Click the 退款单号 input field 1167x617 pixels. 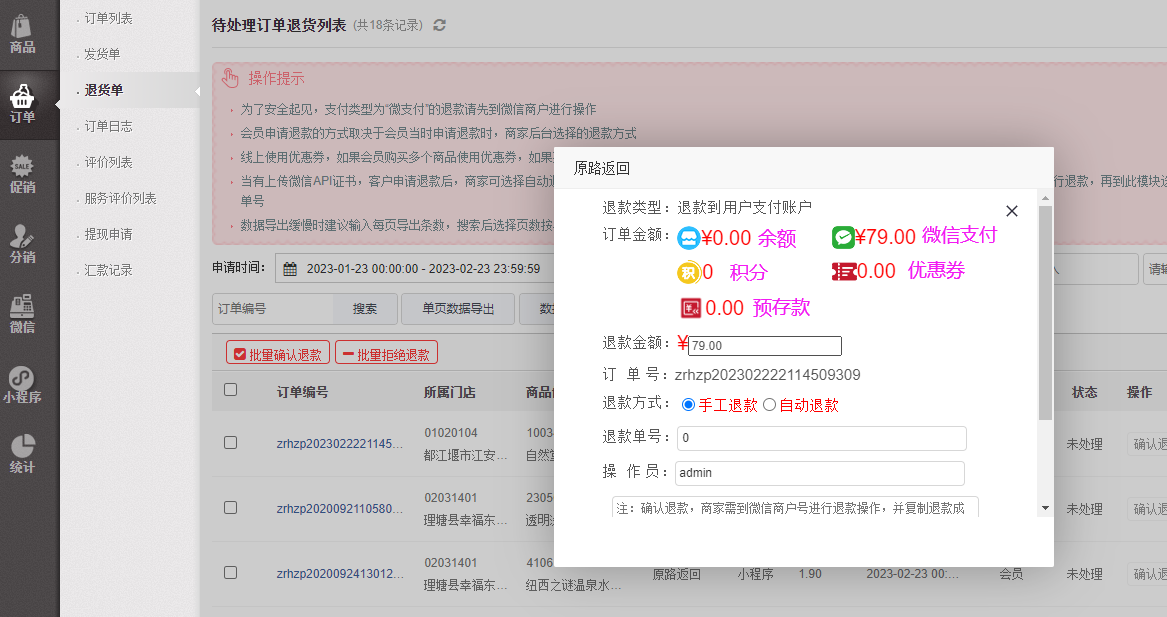(x=821, y=438)
